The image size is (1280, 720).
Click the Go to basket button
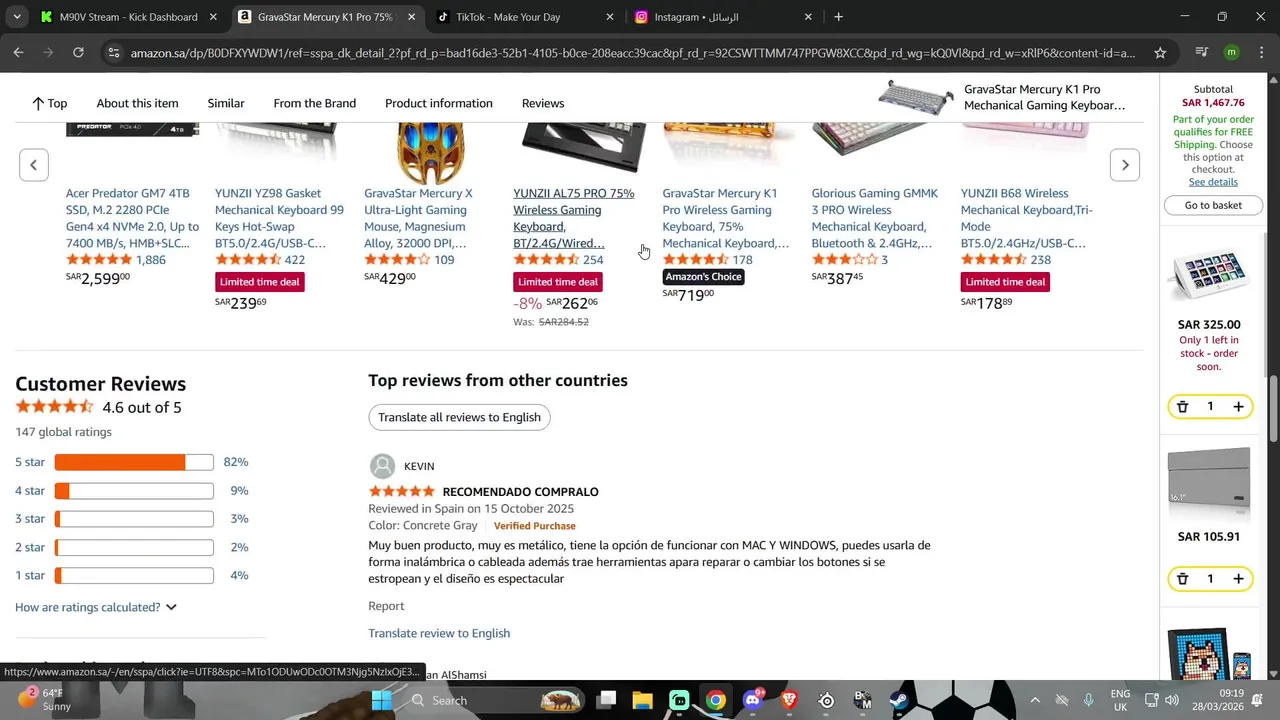coord(1213,205)
